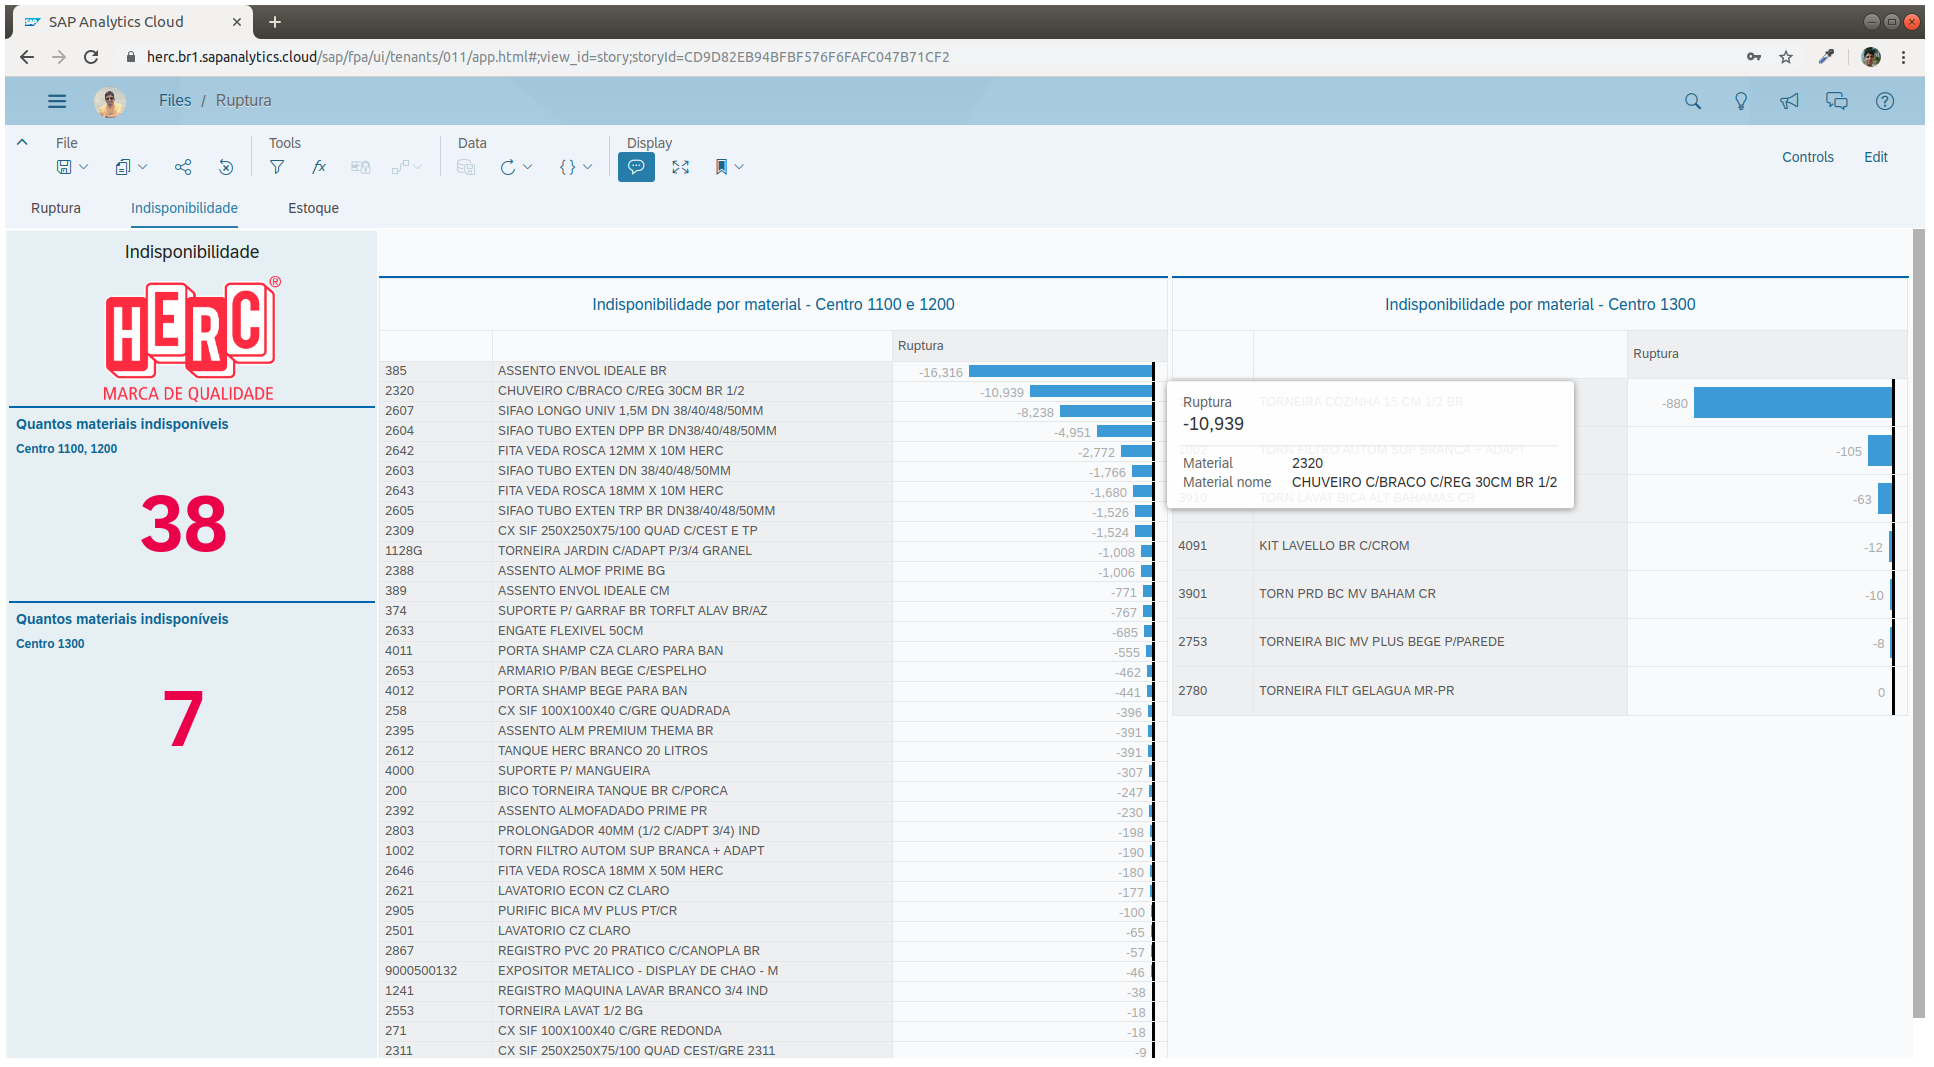The width and height of the screenshot is (1934, 1067).
Task: Select row TORNEIRA BIC MV PLUS BEGE P/PAREDE
Action: coord(1539,642)
